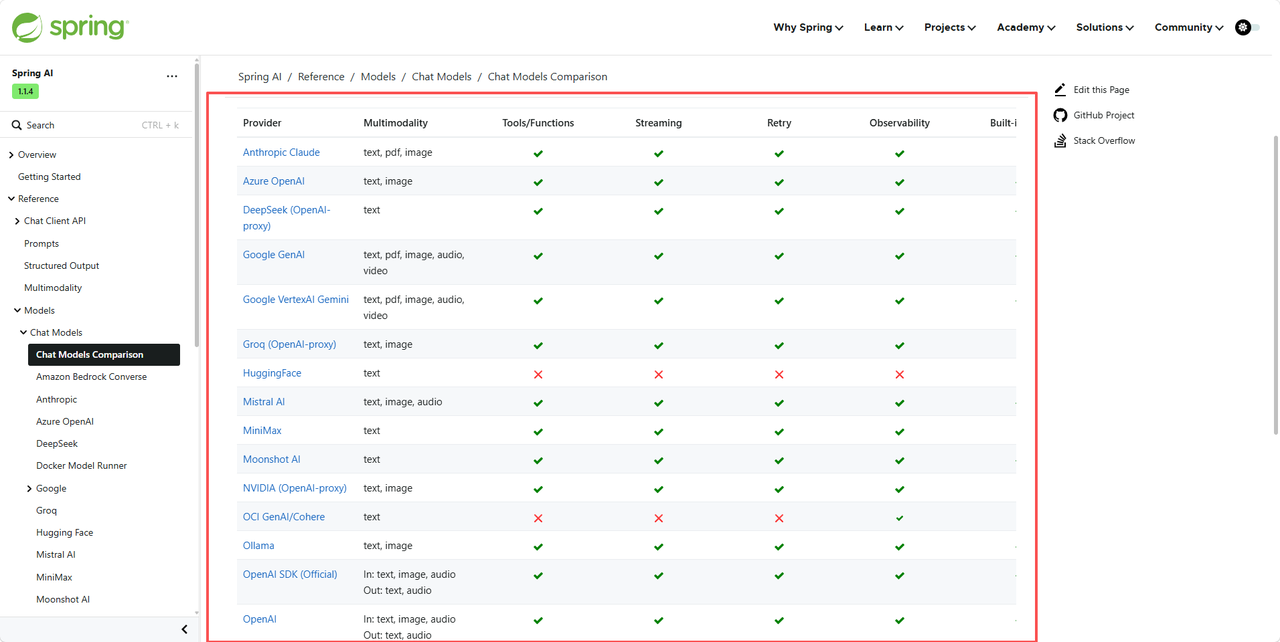This screenshot has width=1280, height=642.
Task: Open the Why Spring menu
Action: 808,27
